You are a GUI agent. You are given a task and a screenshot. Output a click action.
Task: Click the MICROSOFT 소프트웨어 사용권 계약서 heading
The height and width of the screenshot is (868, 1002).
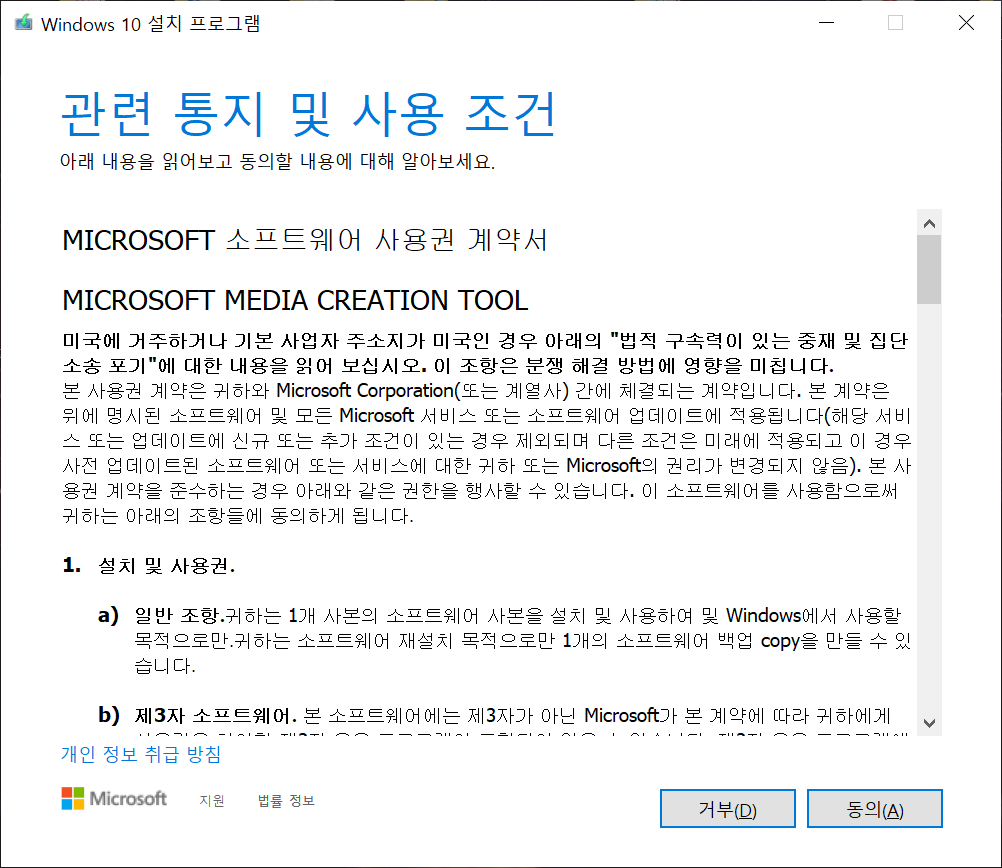(305, 240)
